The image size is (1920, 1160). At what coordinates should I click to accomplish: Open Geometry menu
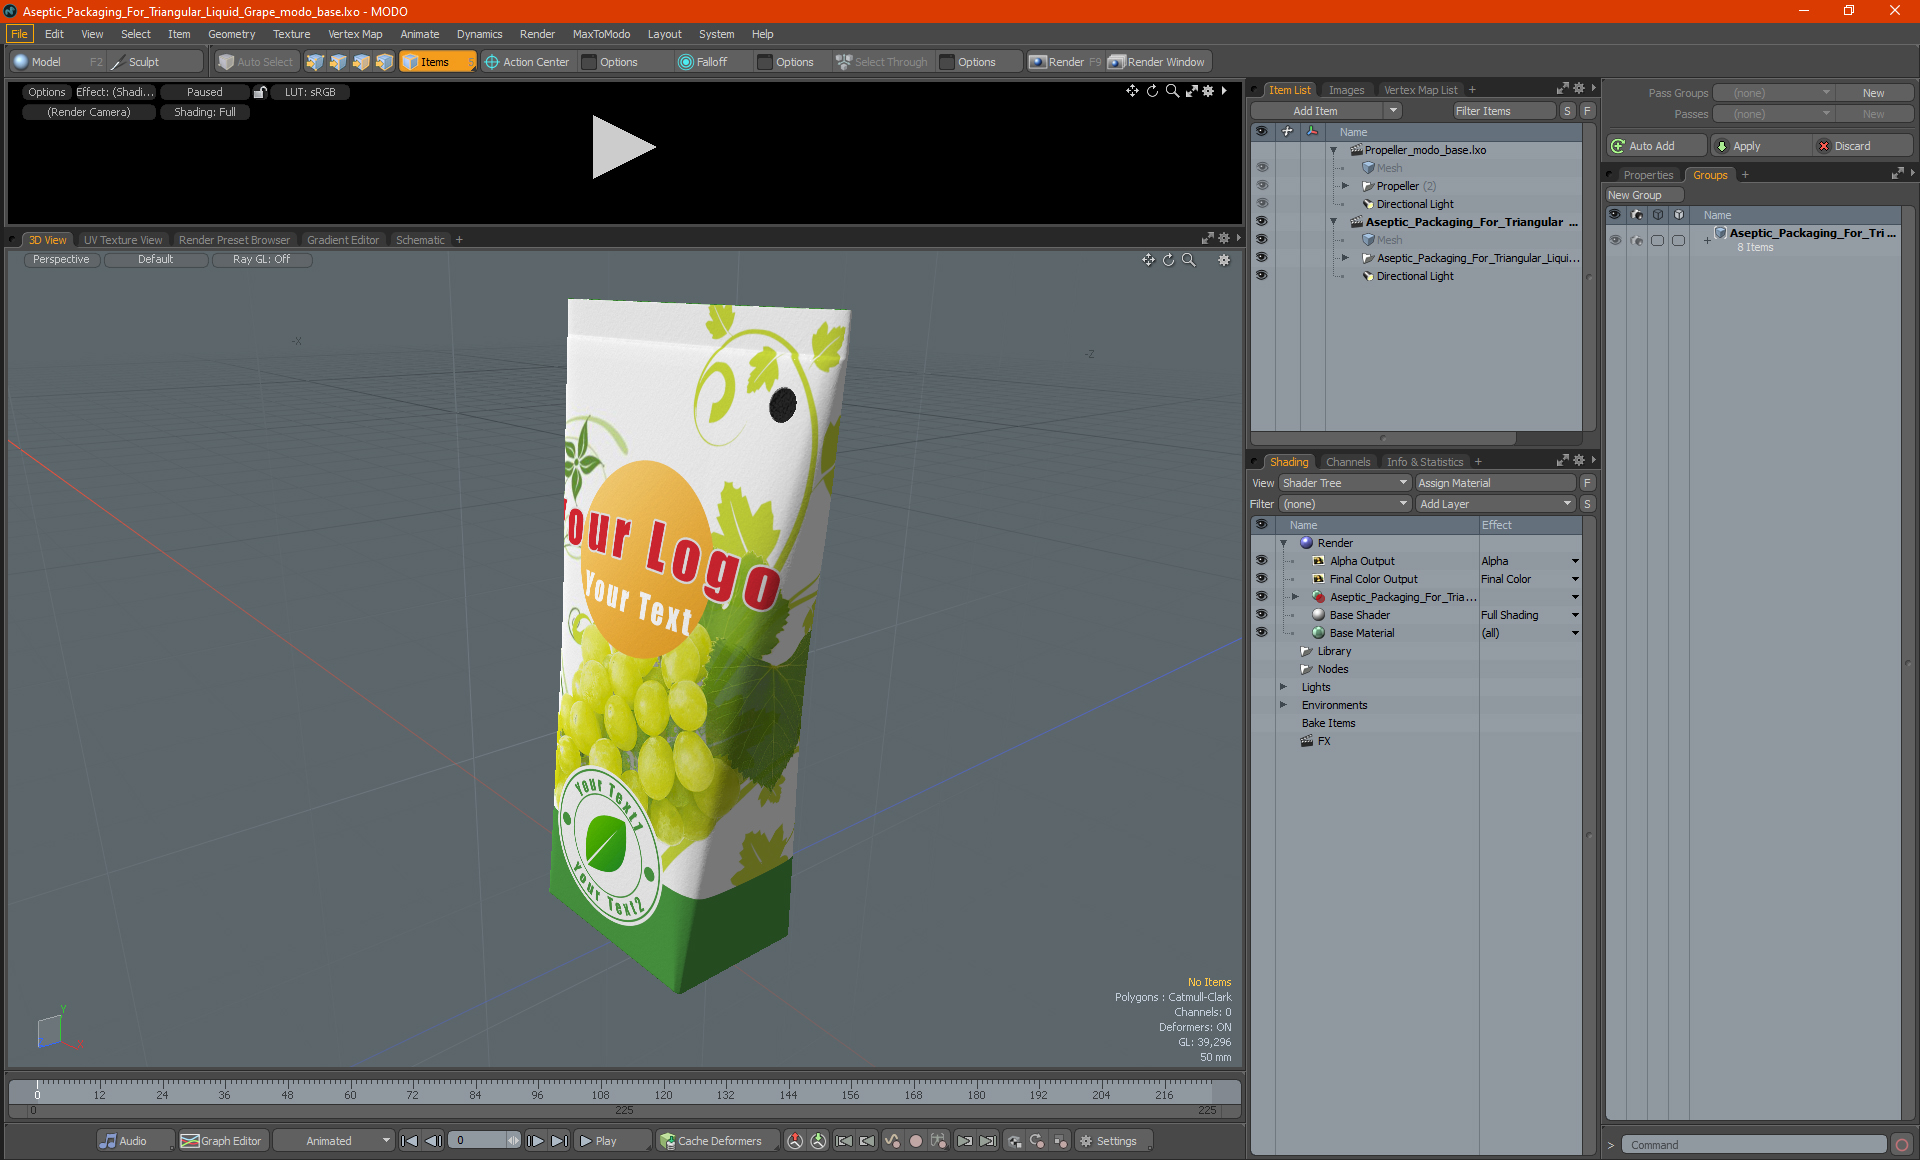[x=231, y=34]
